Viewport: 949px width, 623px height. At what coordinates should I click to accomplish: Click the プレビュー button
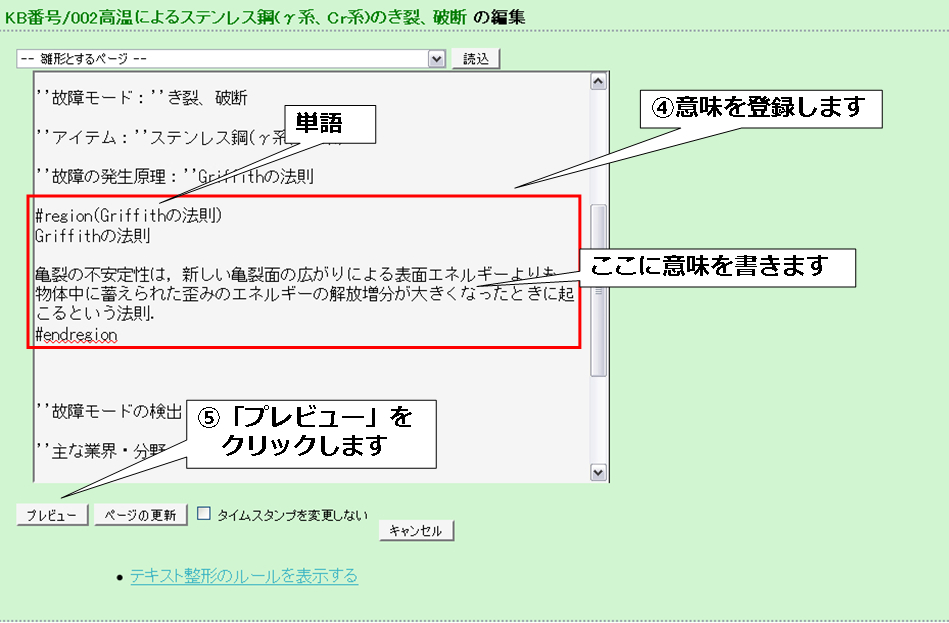(52, 515)
